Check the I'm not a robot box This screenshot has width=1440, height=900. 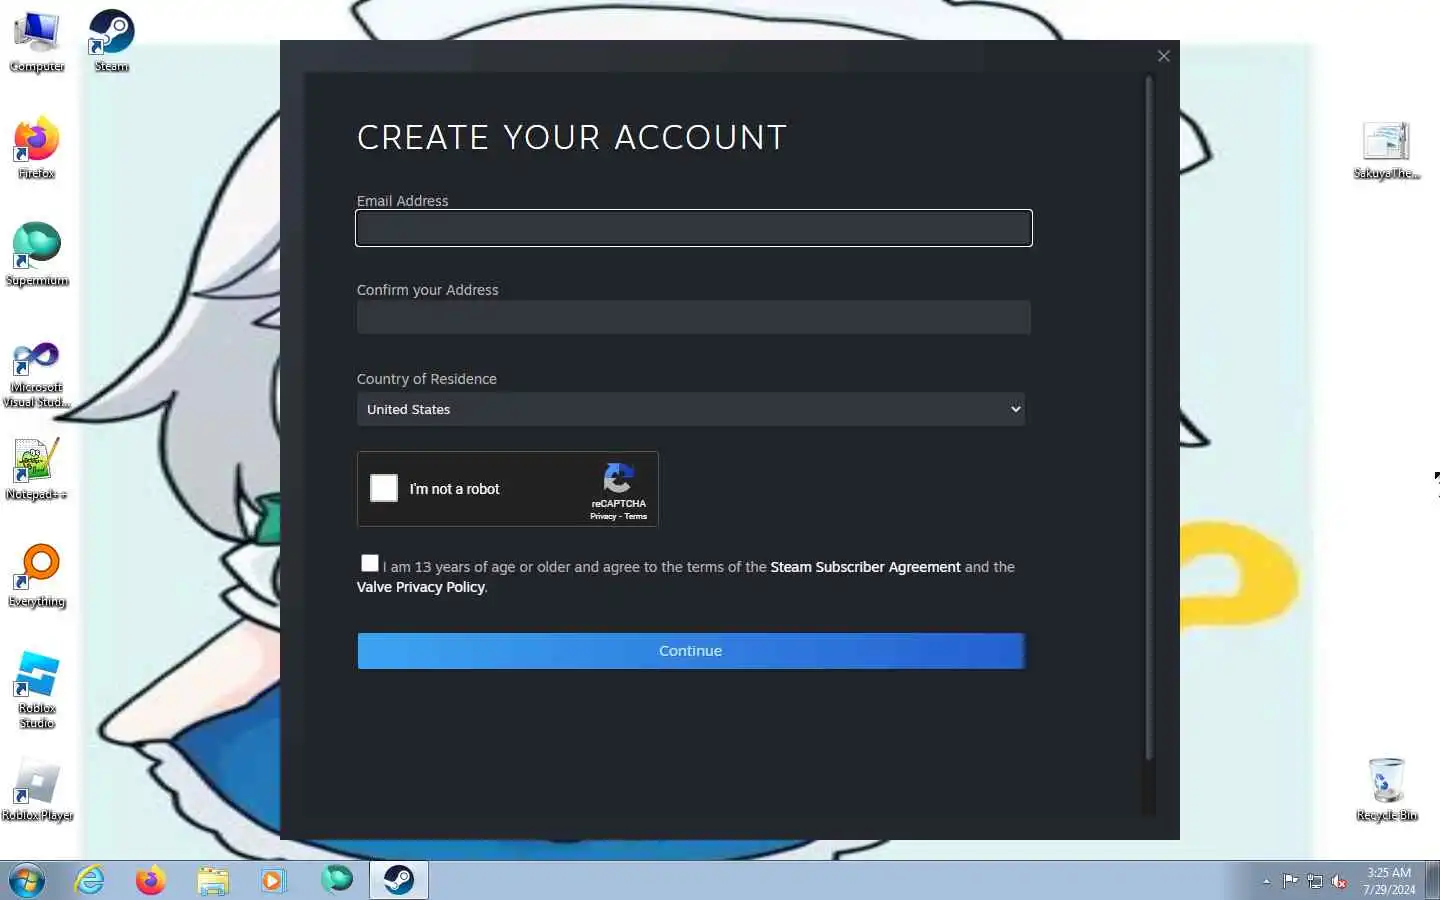384,488
